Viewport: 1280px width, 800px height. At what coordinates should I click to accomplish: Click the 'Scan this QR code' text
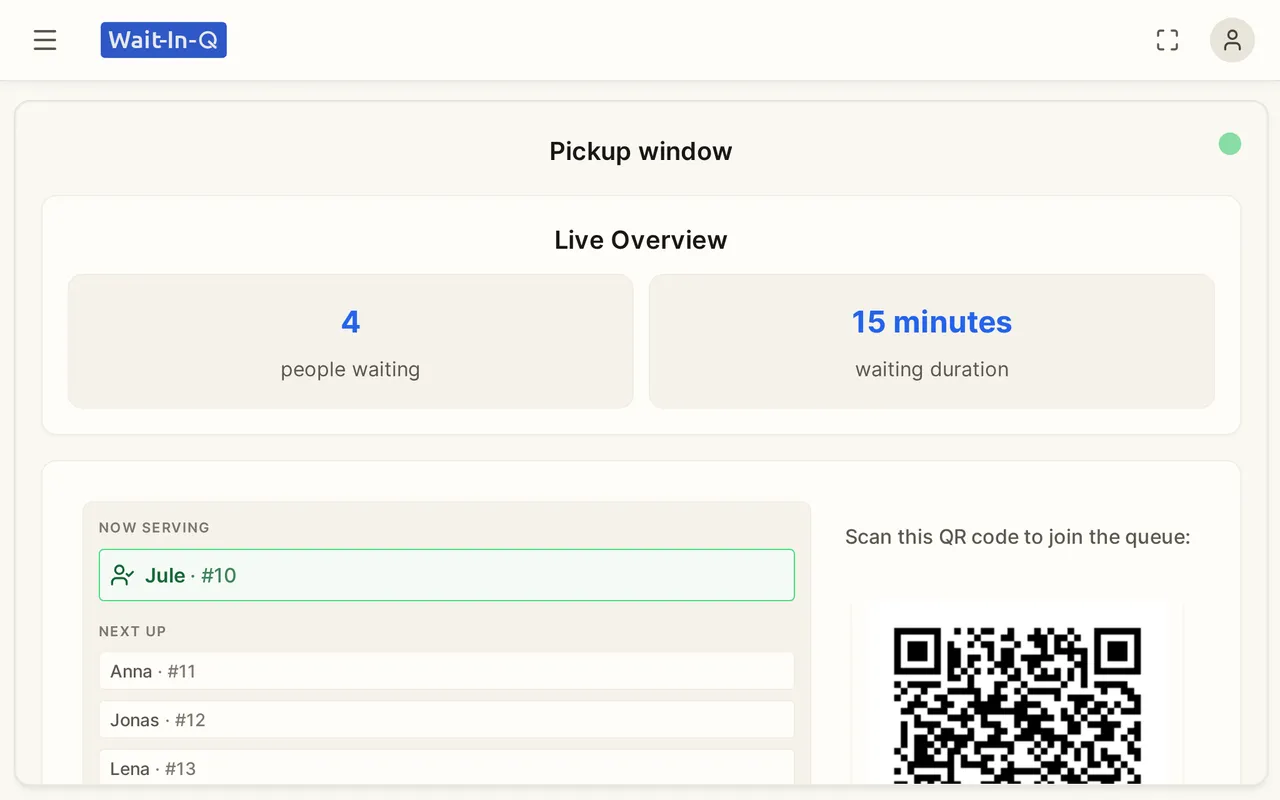[x=1018, y=537]
